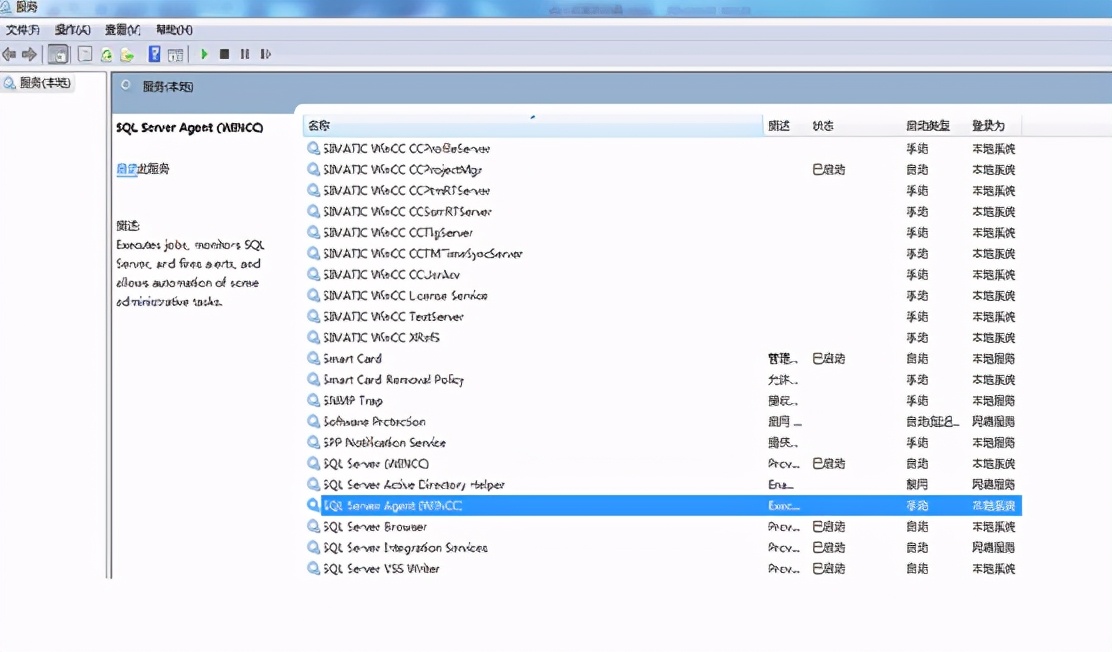This screenshot has width=1112, height=652.
Task: Toggle the console tree panel icon
Action: [58, 54]
